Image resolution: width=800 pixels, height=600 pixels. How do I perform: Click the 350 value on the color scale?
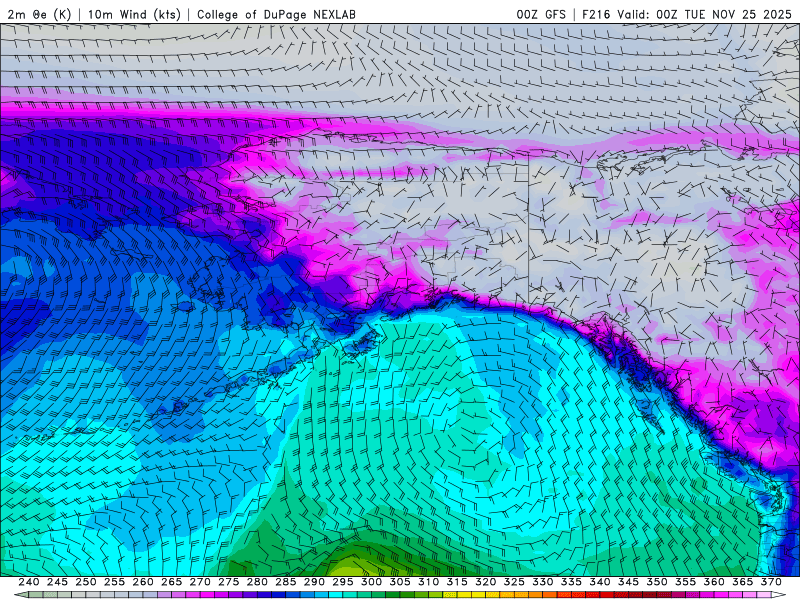point(657,582)
